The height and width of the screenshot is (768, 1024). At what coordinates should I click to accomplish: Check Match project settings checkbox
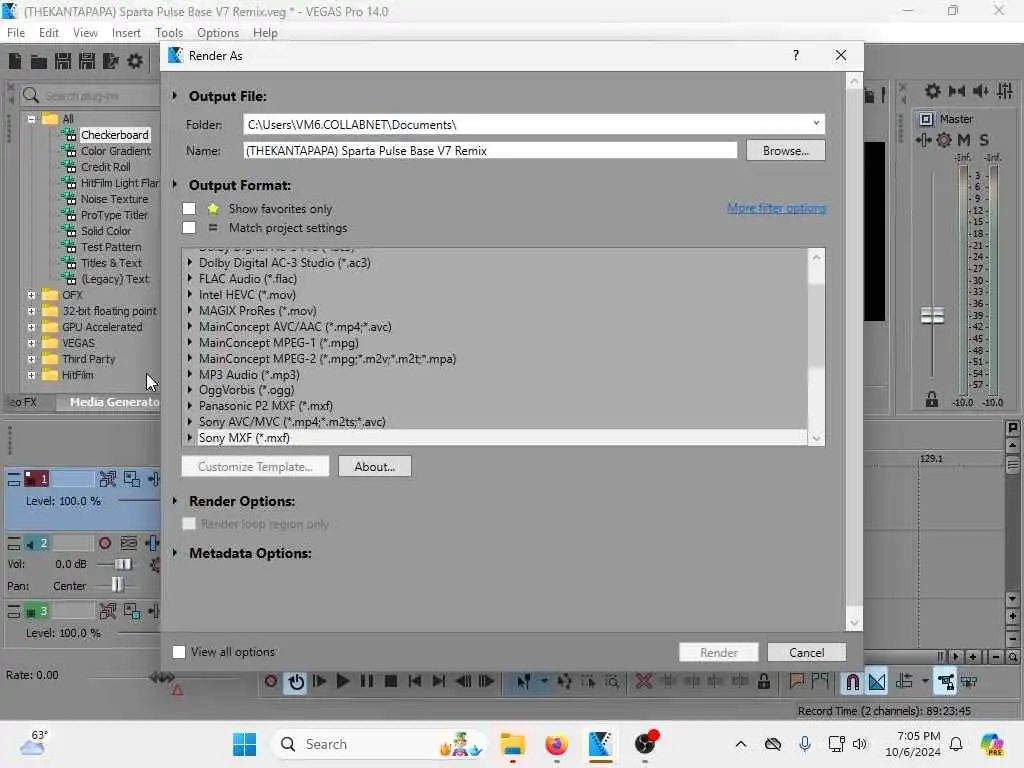coord(189,227)
